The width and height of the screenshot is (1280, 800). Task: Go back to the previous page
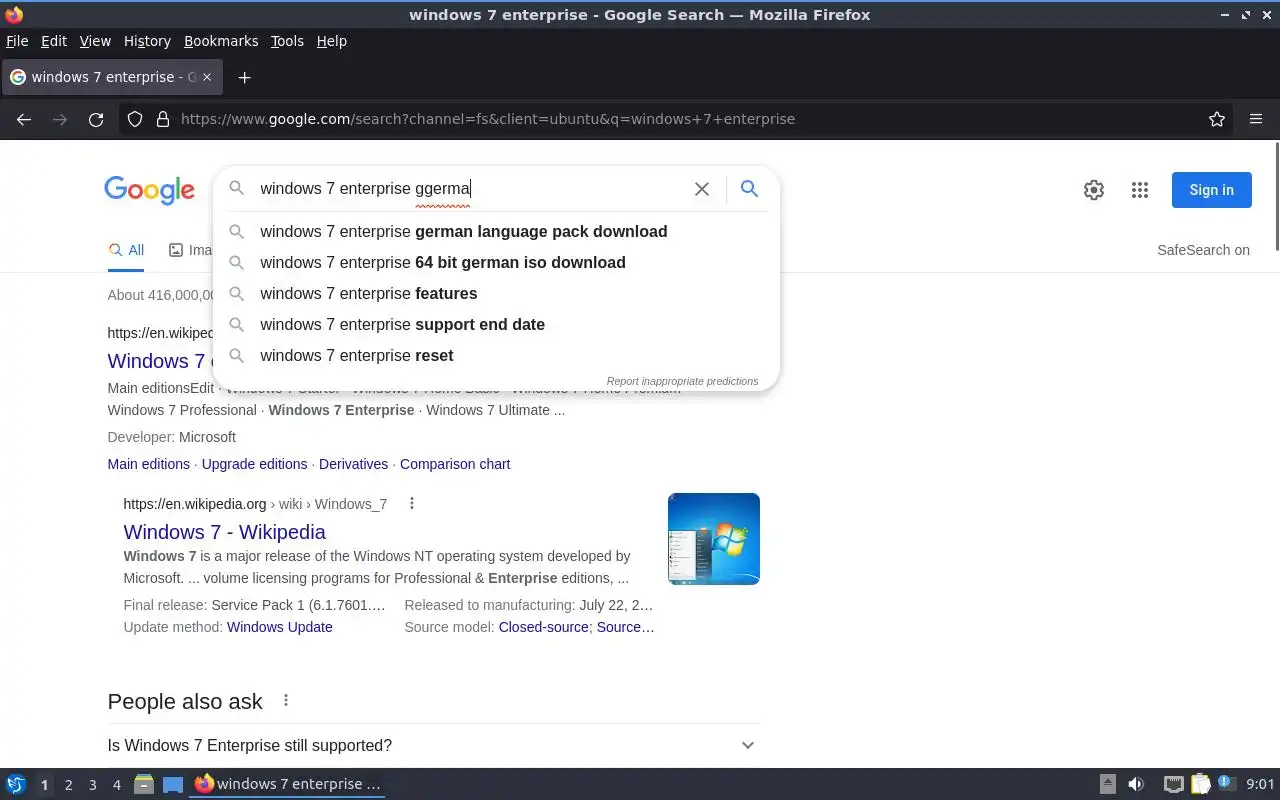pyautogui.click(x=24, y=119)
